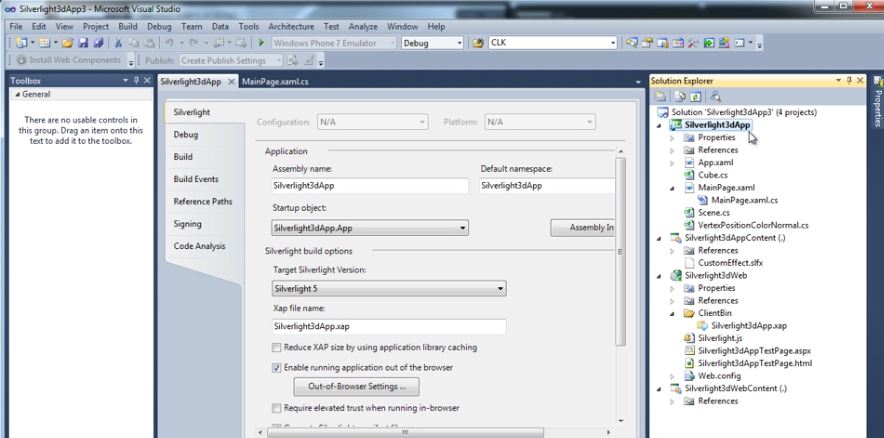
Task: Open the Project menu
Action: click(x=96, y=26)
